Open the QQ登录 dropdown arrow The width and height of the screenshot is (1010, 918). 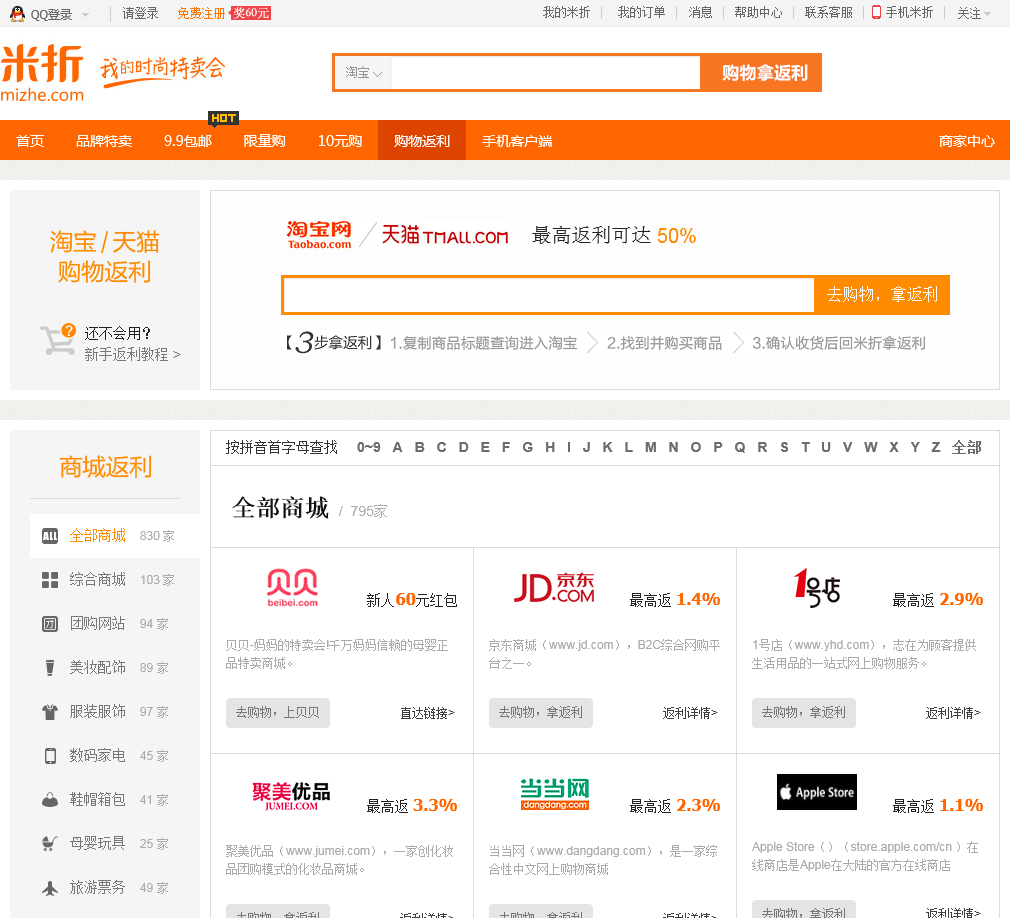click(85, 15)
